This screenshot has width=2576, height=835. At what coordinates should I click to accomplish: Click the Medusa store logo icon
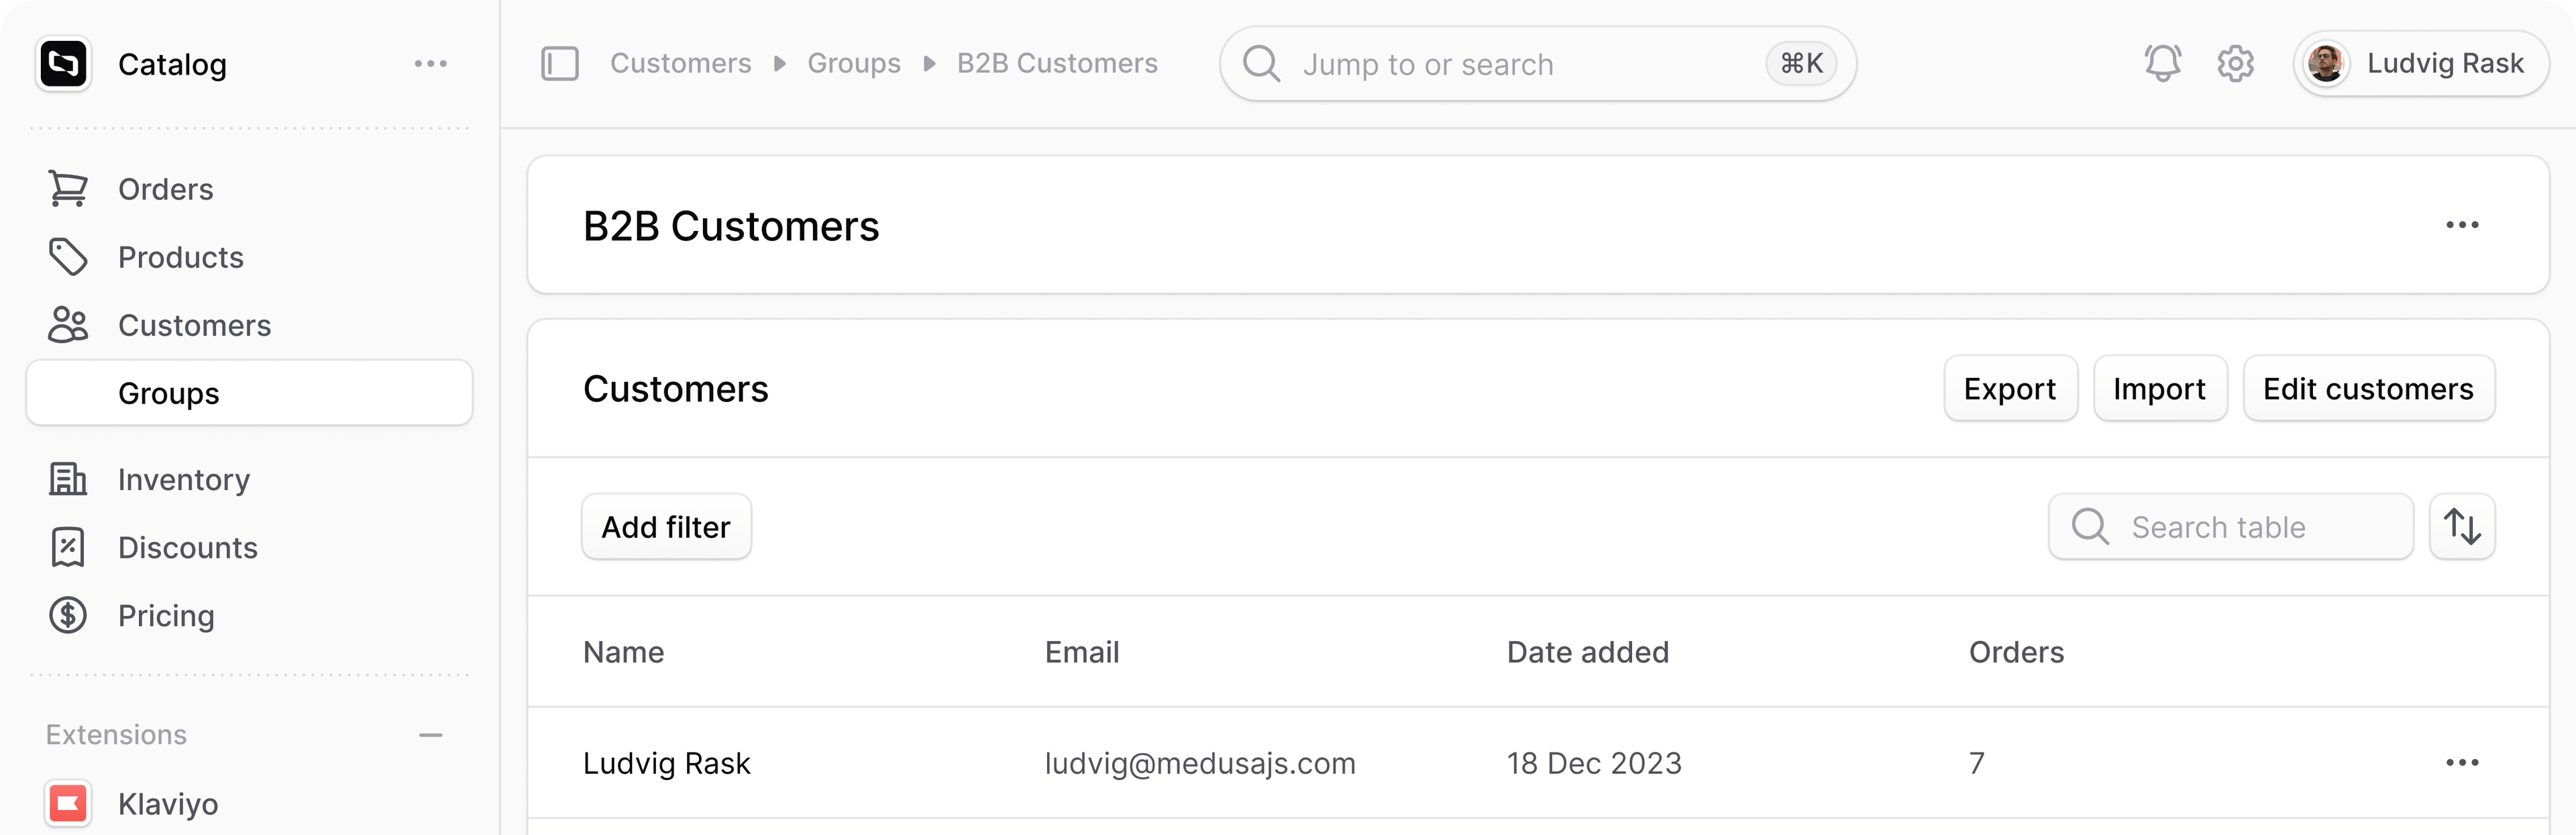click(64, 64)
